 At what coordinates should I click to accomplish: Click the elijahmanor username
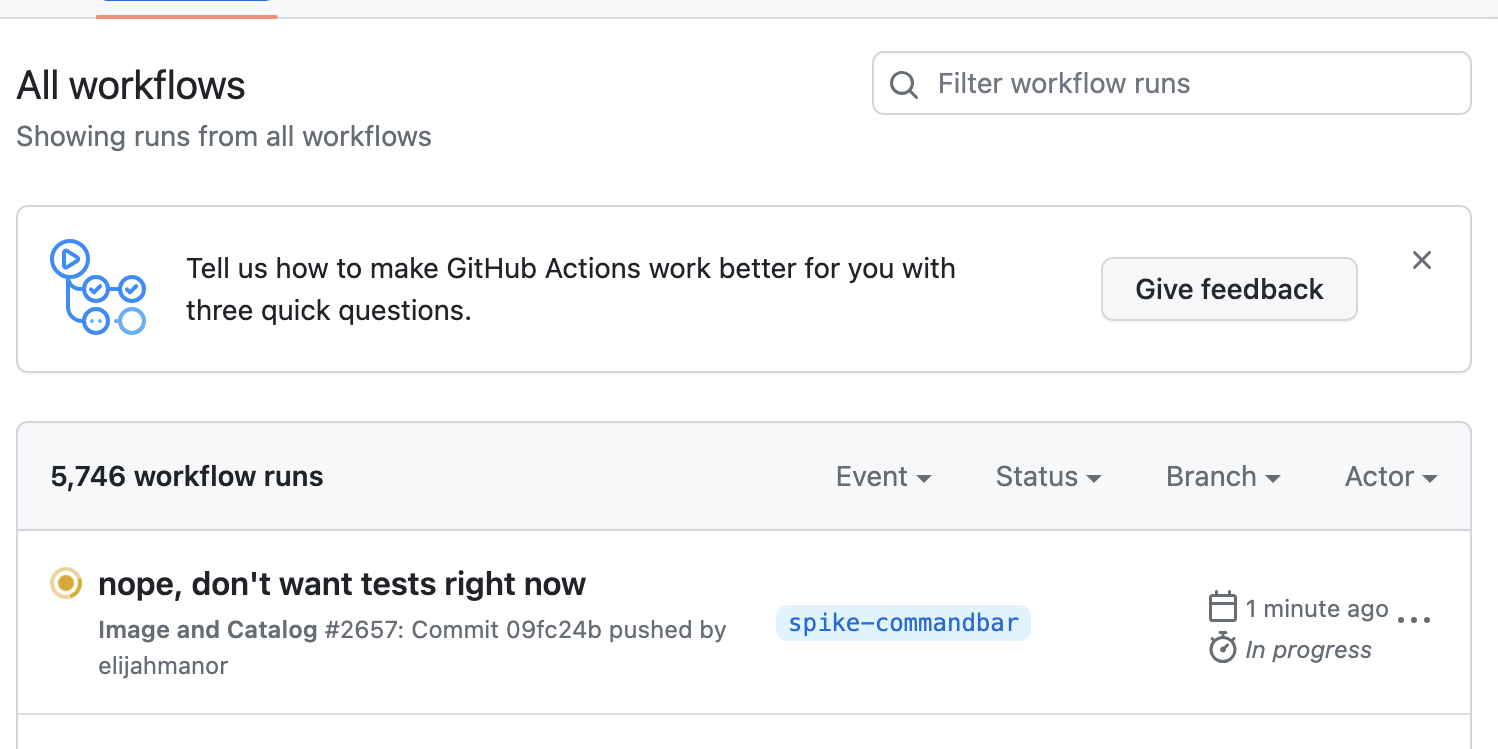pos(163,666)
